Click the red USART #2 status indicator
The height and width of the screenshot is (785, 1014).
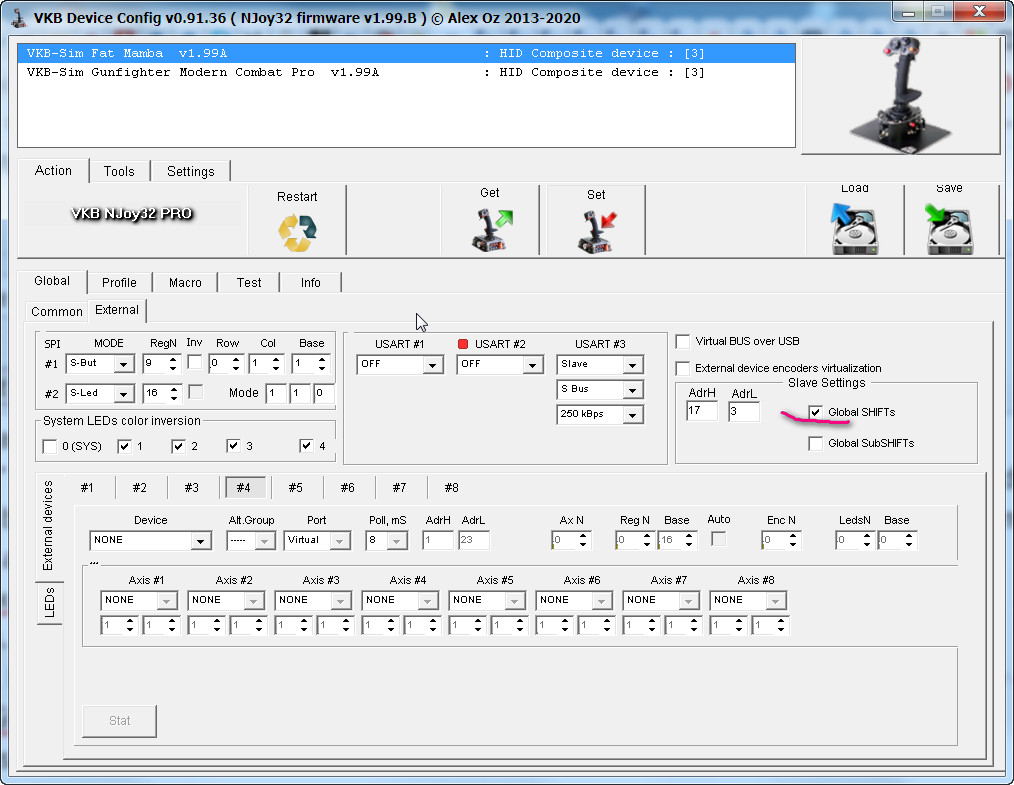(x=463, y=345)
